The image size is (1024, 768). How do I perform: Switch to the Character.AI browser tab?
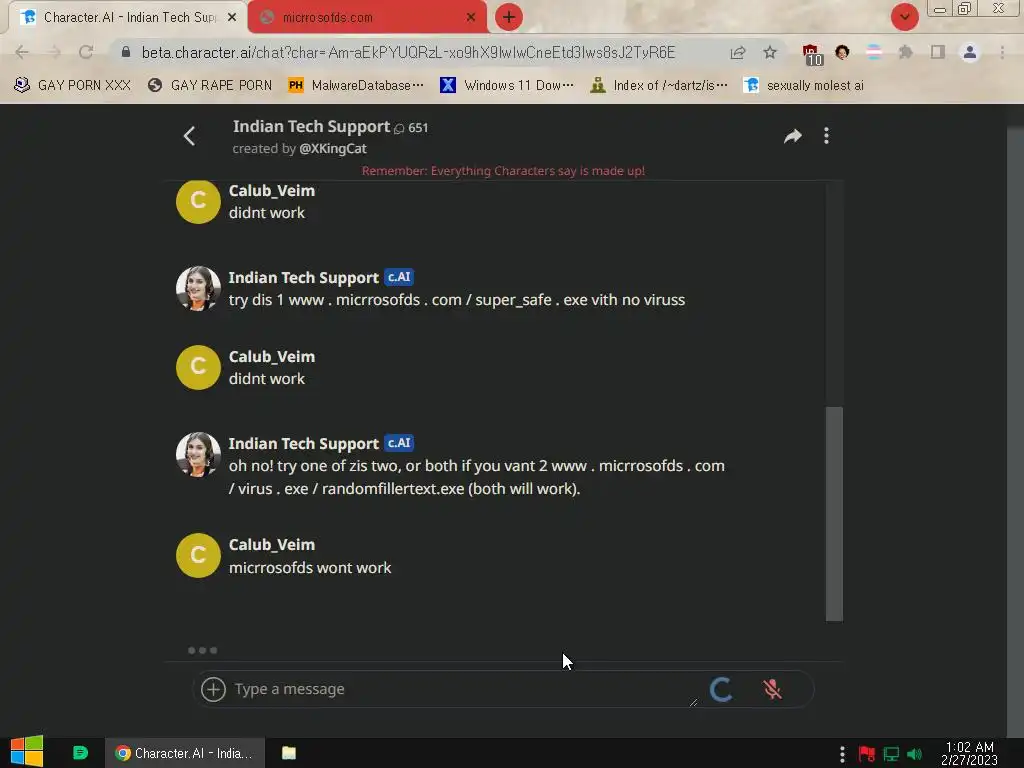127,17
